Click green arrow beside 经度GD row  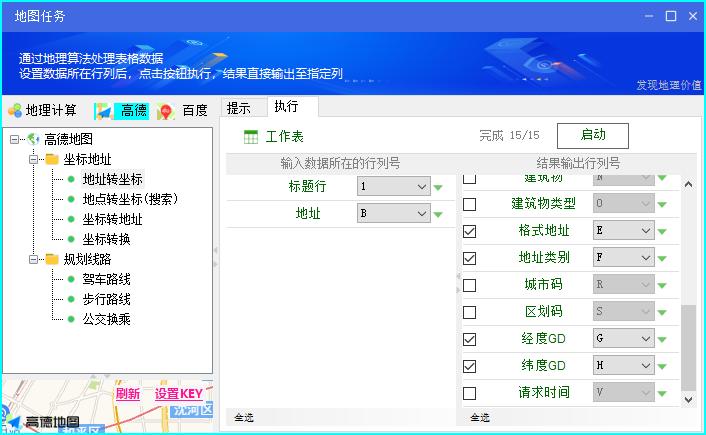pyautogui.click(x=661, y=340)
